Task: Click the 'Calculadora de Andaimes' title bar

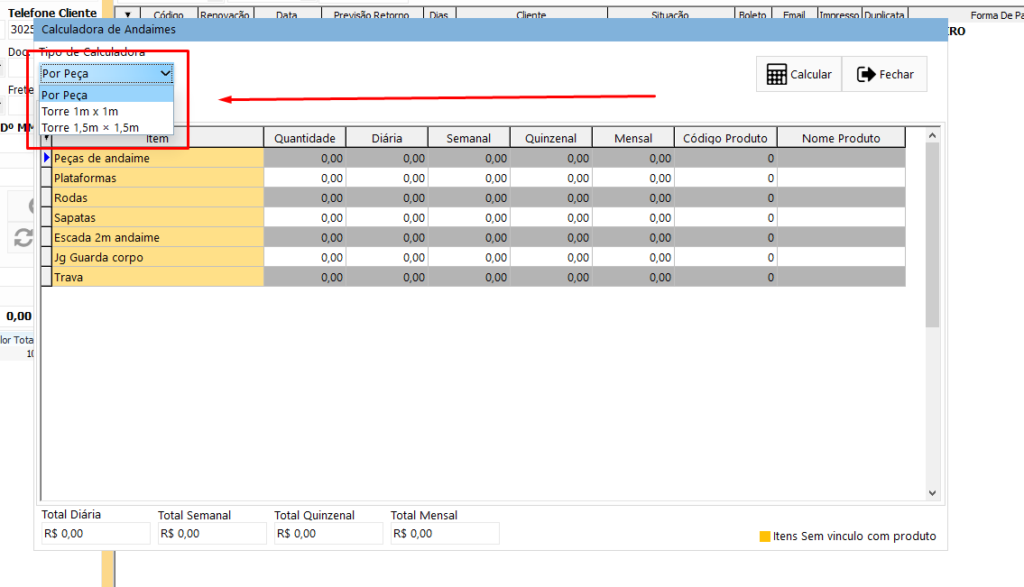Action: (490, 29)
